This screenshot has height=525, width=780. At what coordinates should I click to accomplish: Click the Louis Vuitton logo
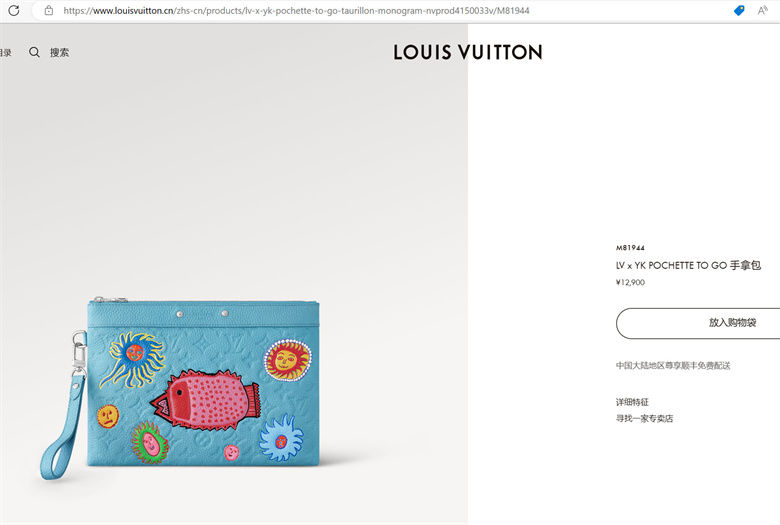pos(468,52)
